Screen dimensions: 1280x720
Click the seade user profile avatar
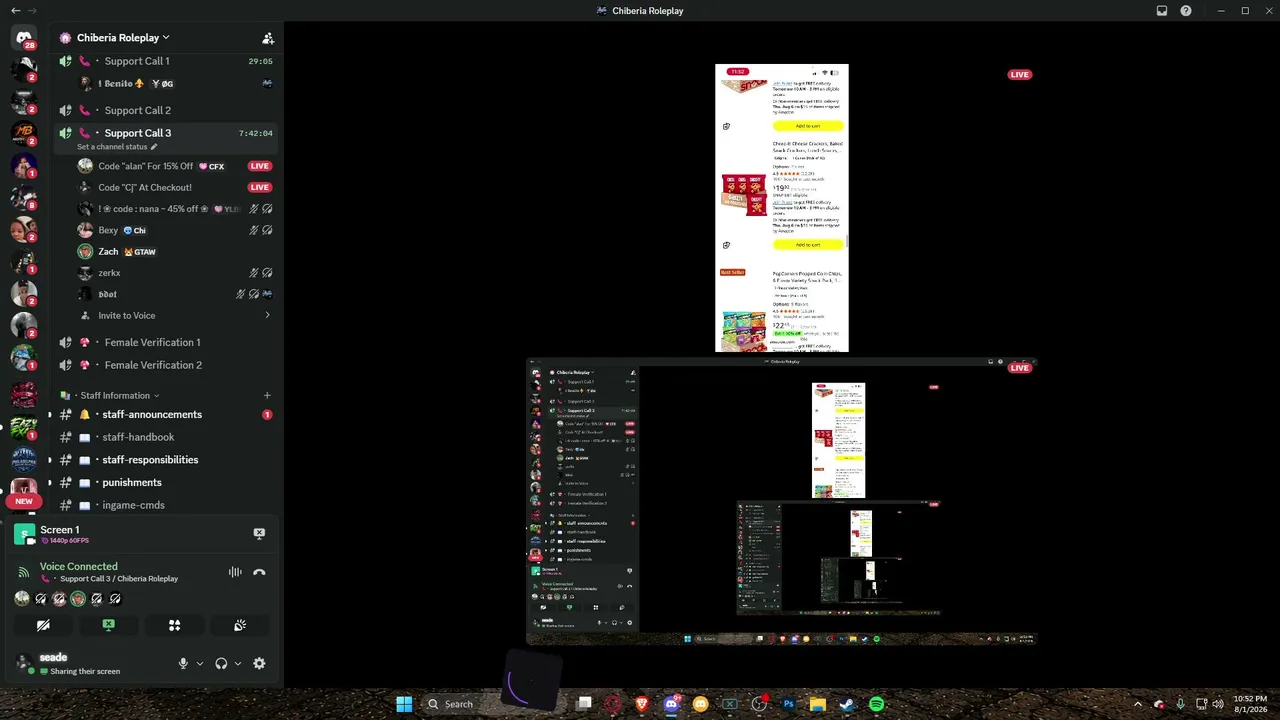(x=24, y=663)
